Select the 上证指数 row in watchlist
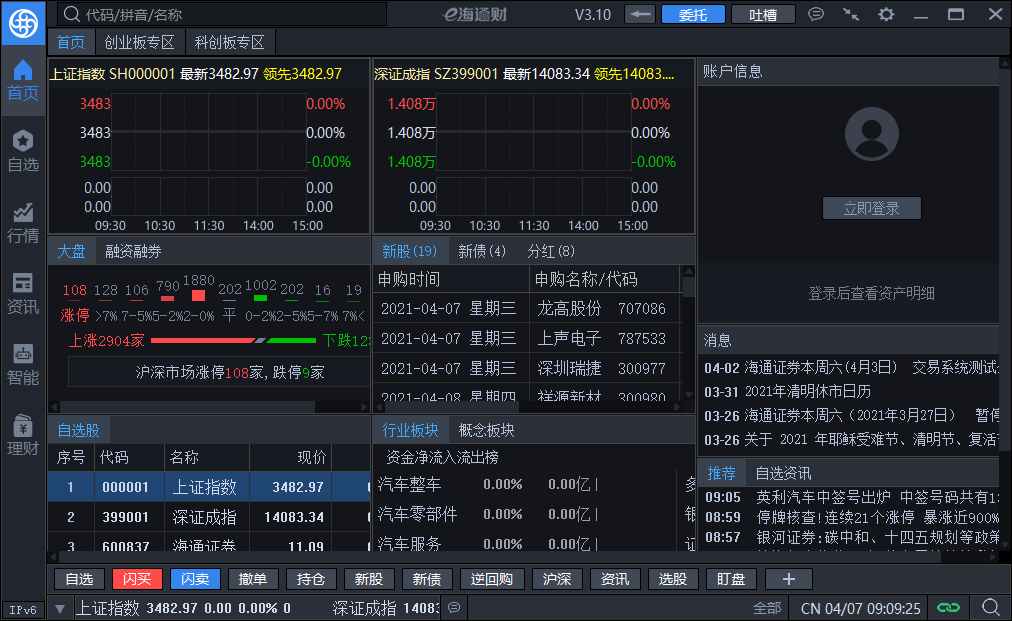Screen dimensions: 1012x621 click(x=209, y=487)
